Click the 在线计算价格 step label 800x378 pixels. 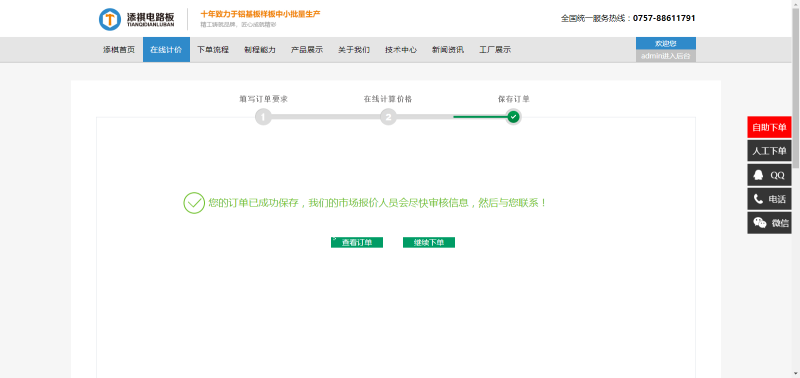pos(388,99)
